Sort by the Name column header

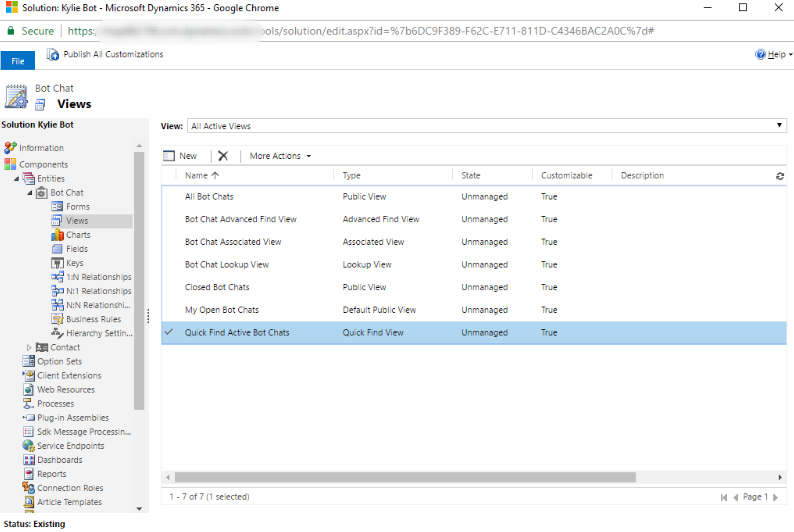tap(202, 175)
